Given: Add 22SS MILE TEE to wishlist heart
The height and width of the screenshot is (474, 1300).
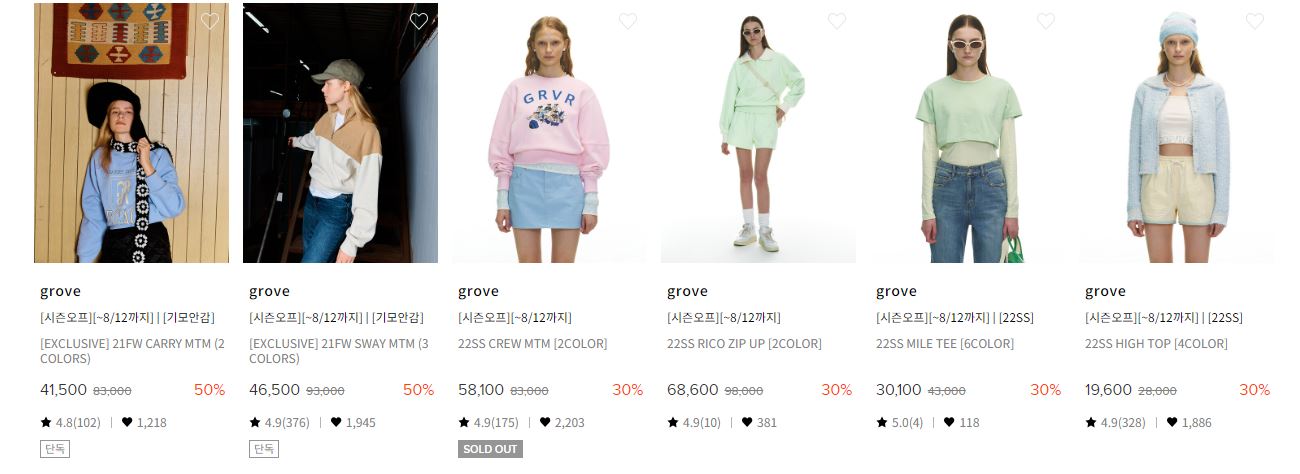Looking at the screenshot, I should [1046, 21].
